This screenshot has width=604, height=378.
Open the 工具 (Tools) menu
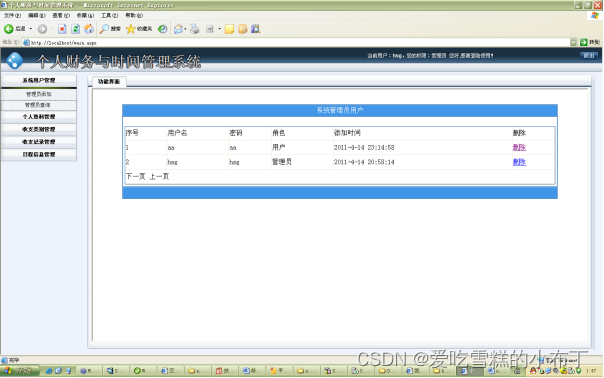point(109,15)
